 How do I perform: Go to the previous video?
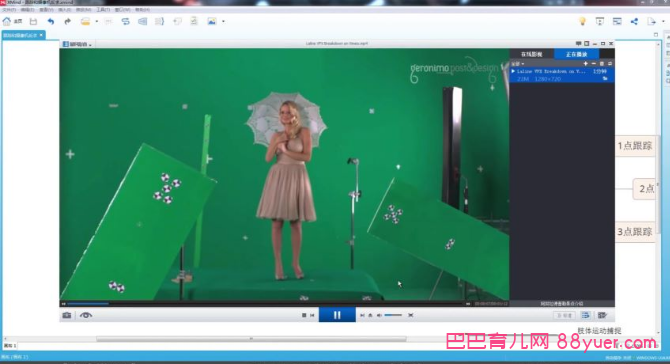[312, 315]
